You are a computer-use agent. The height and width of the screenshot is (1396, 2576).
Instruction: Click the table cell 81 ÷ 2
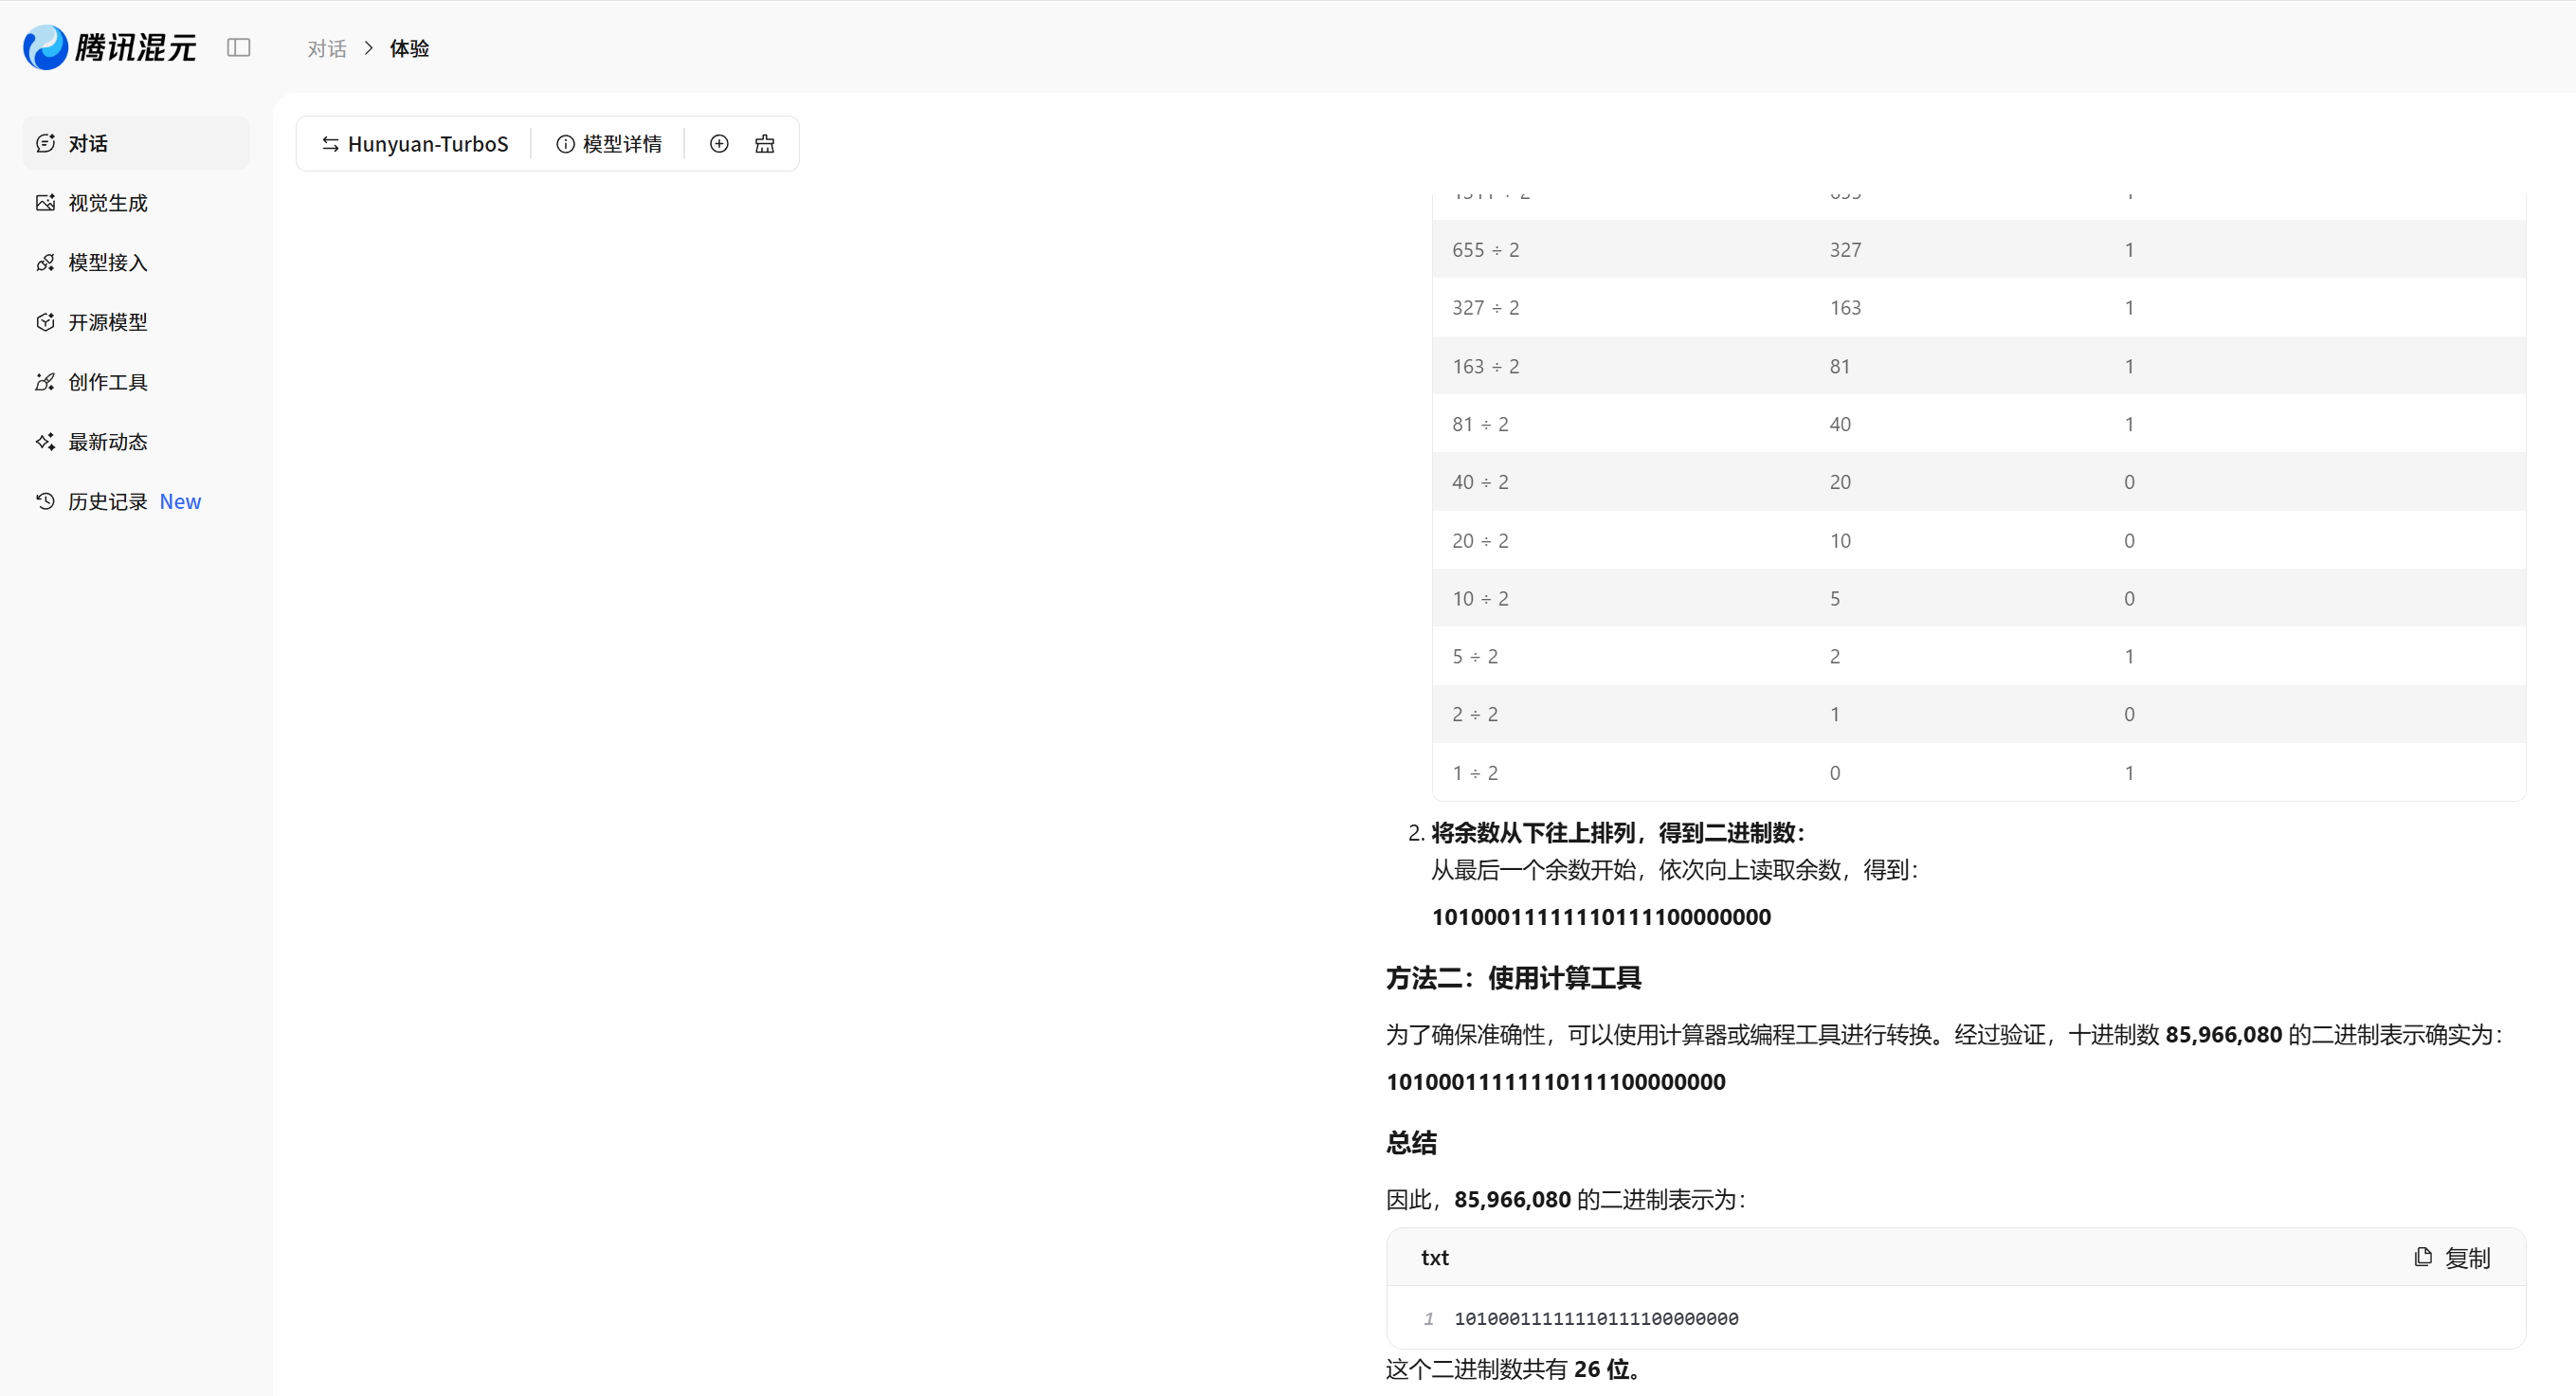(1480, 424)
